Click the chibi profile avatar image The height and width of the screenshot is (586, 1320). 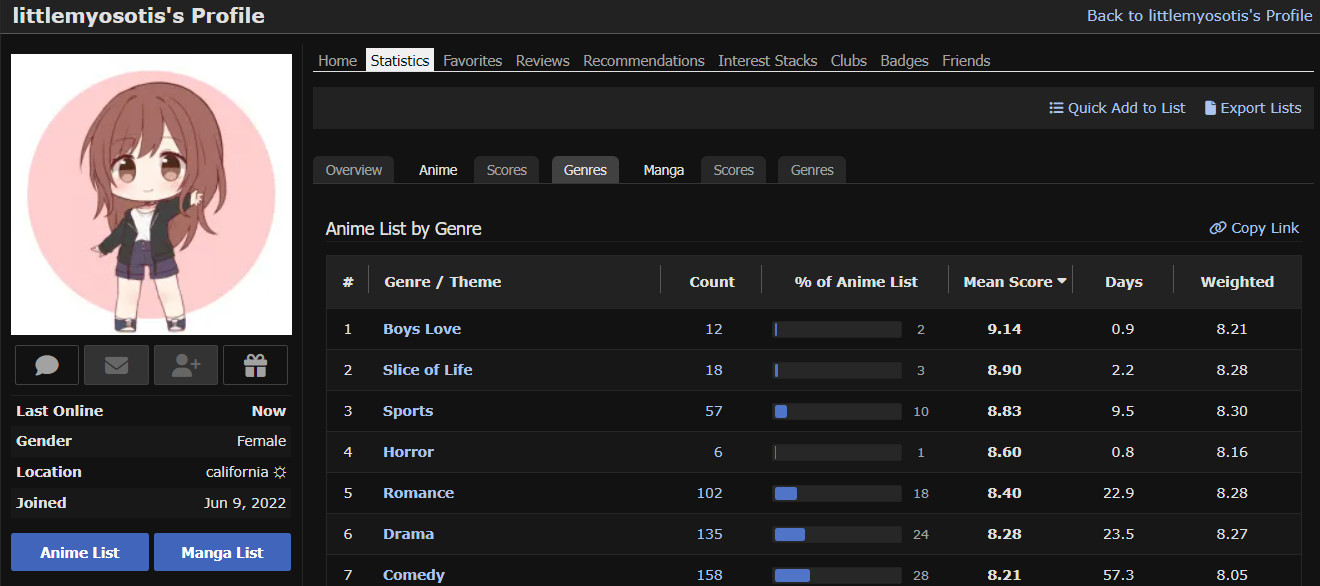point(151,194)
